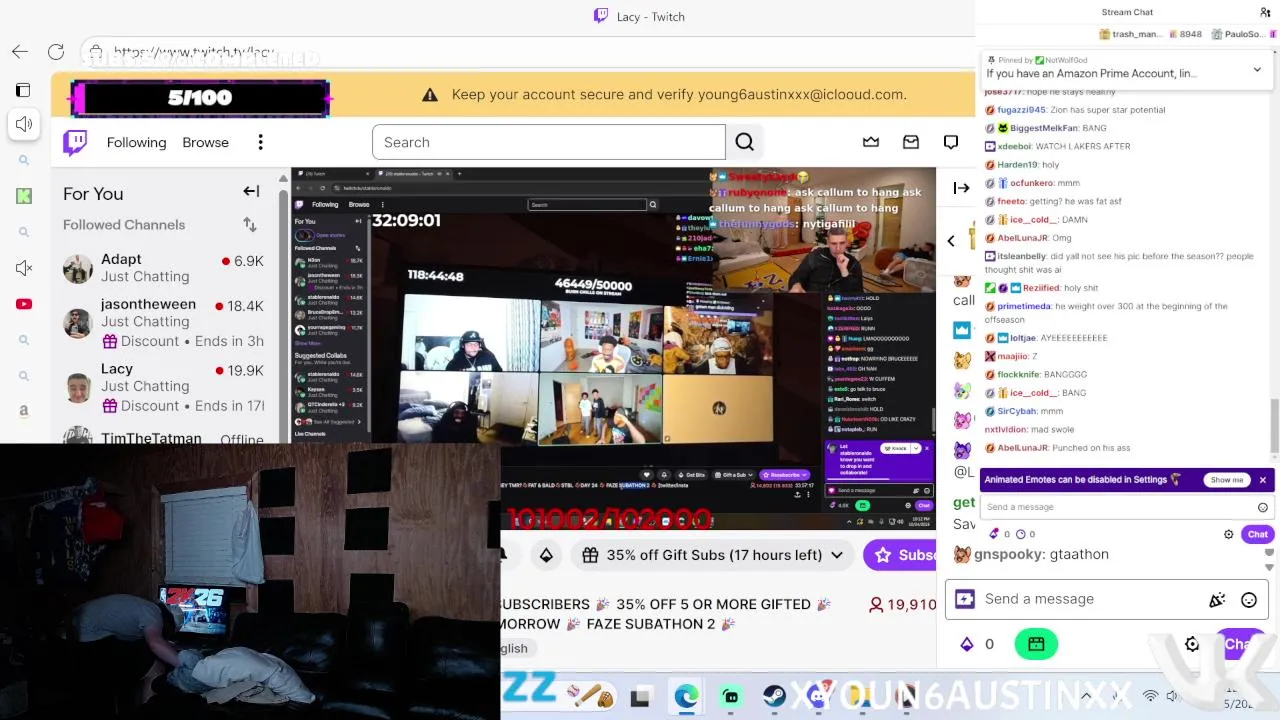1280x720 pixels.
Task: Collapse the For You side navigation
Action: [x=251, y=191]
